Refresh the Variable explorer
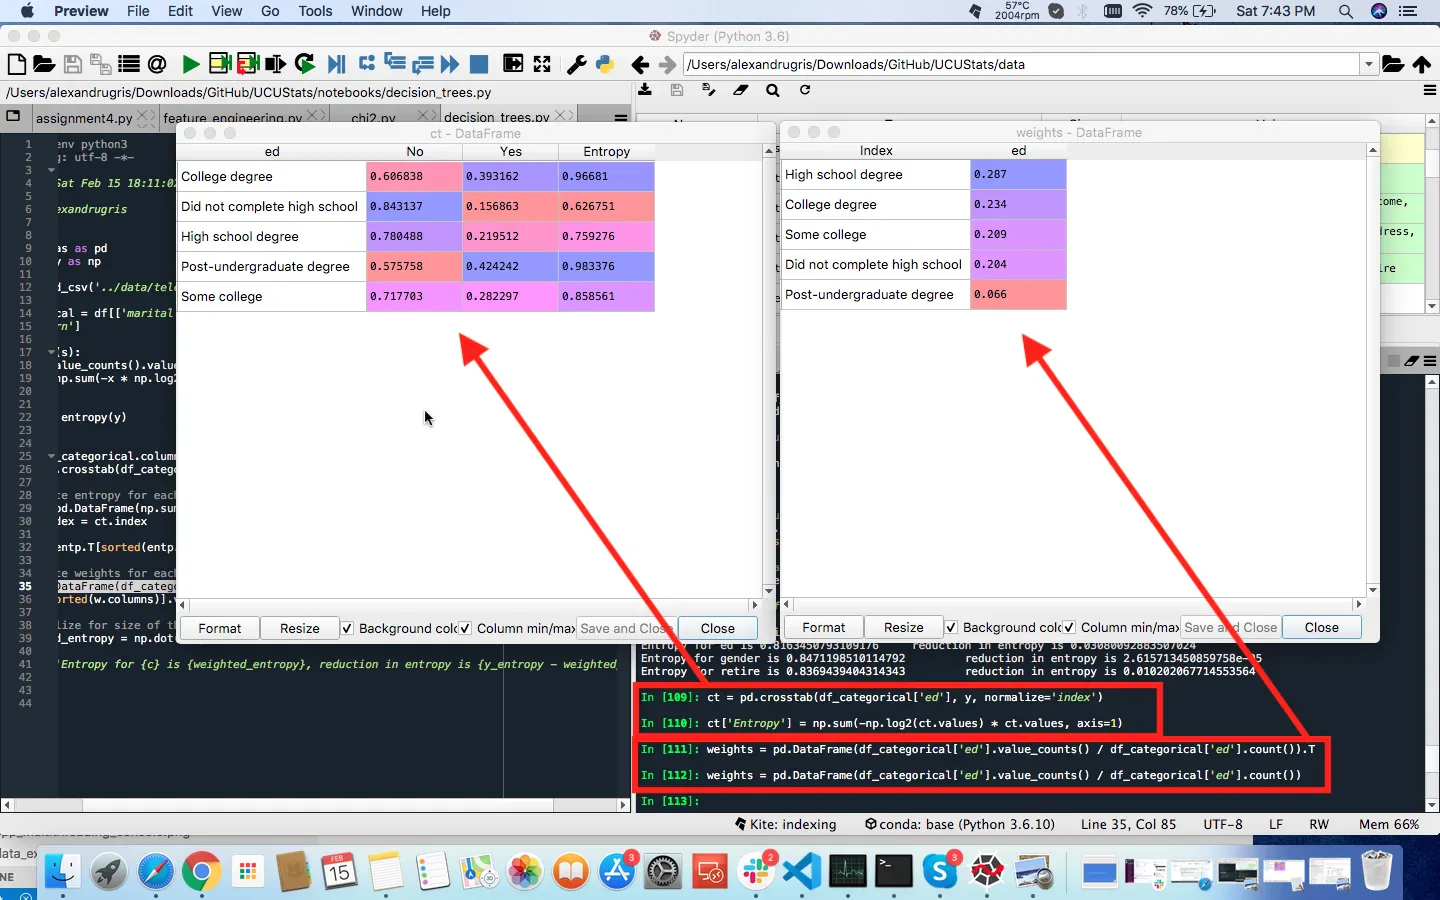This screenshot has height=900, width=1440. pyautogui.click(x=805, y=90)
